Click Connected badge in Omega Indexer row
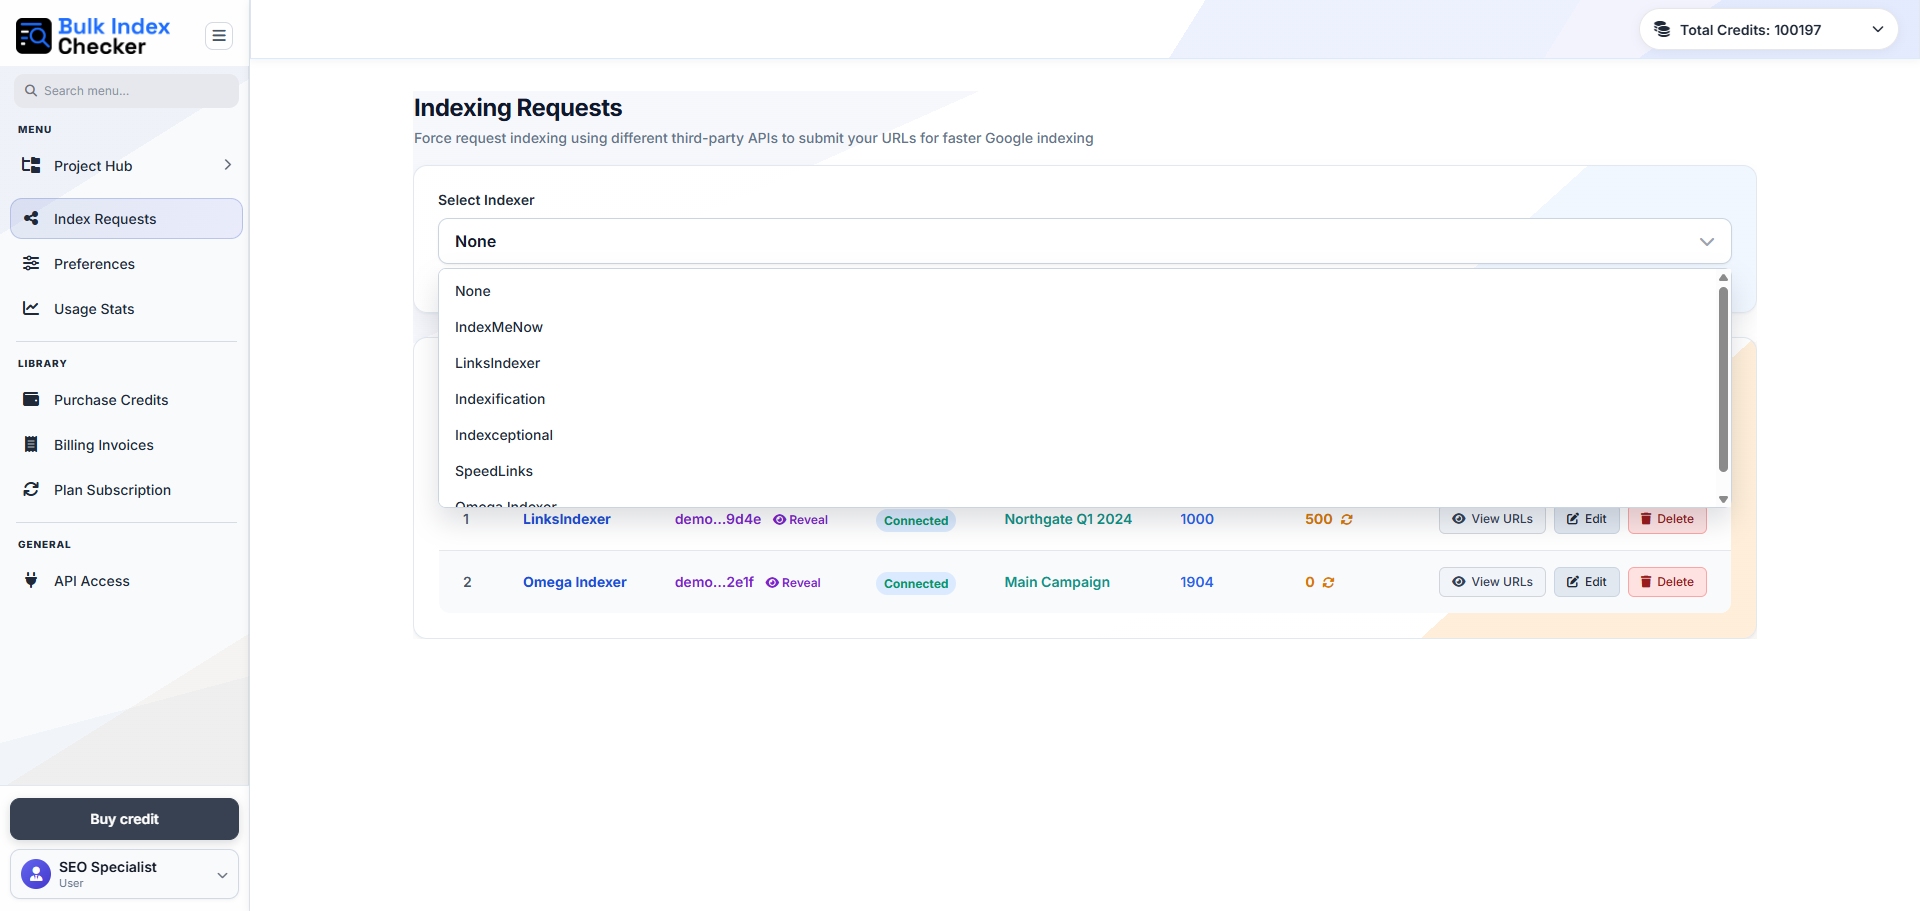Viewport: 1920px width, 911px height. 916,583
